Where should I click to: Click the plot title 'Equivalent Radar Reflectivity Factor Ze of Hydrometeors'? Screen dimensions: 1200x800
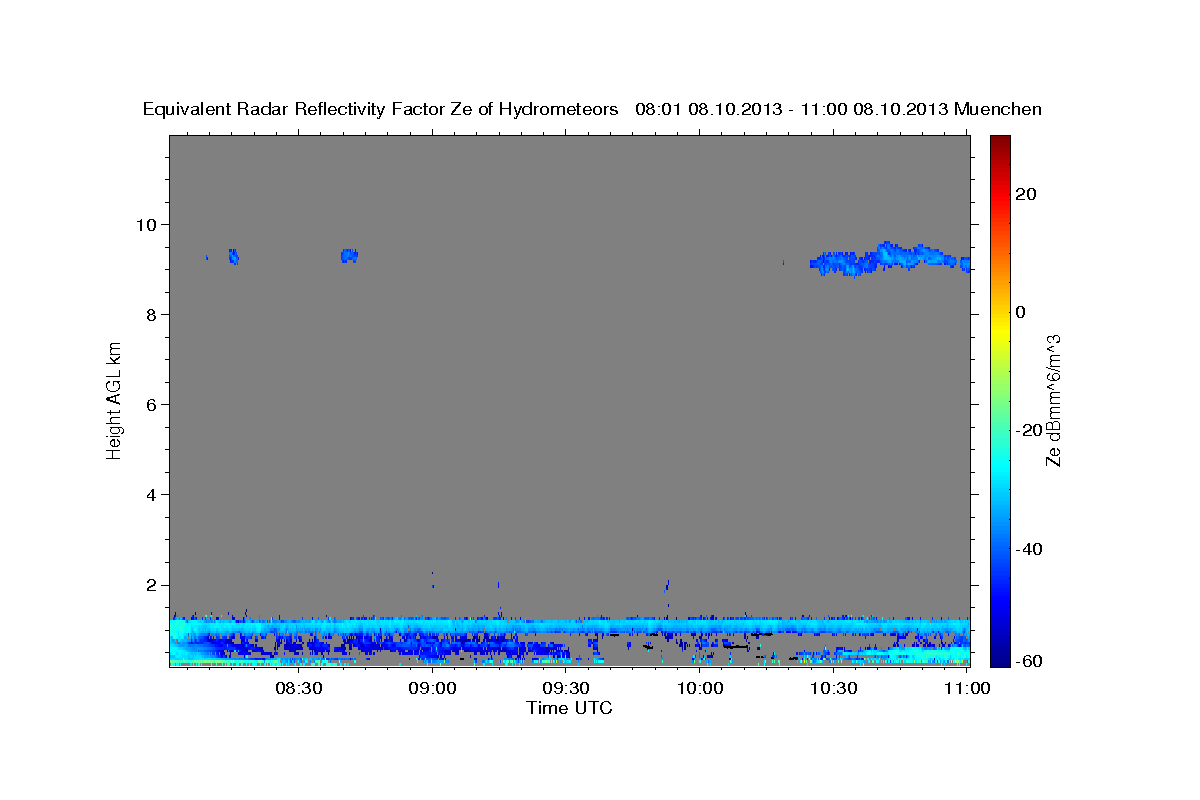point(381,109)
